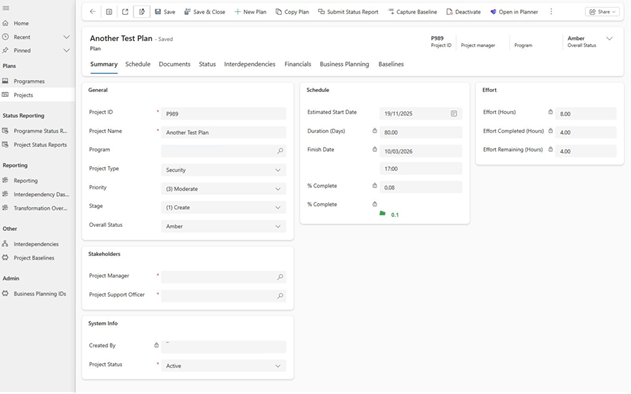Select the Summary tab
631x394 pixels.
coord(104,64)
